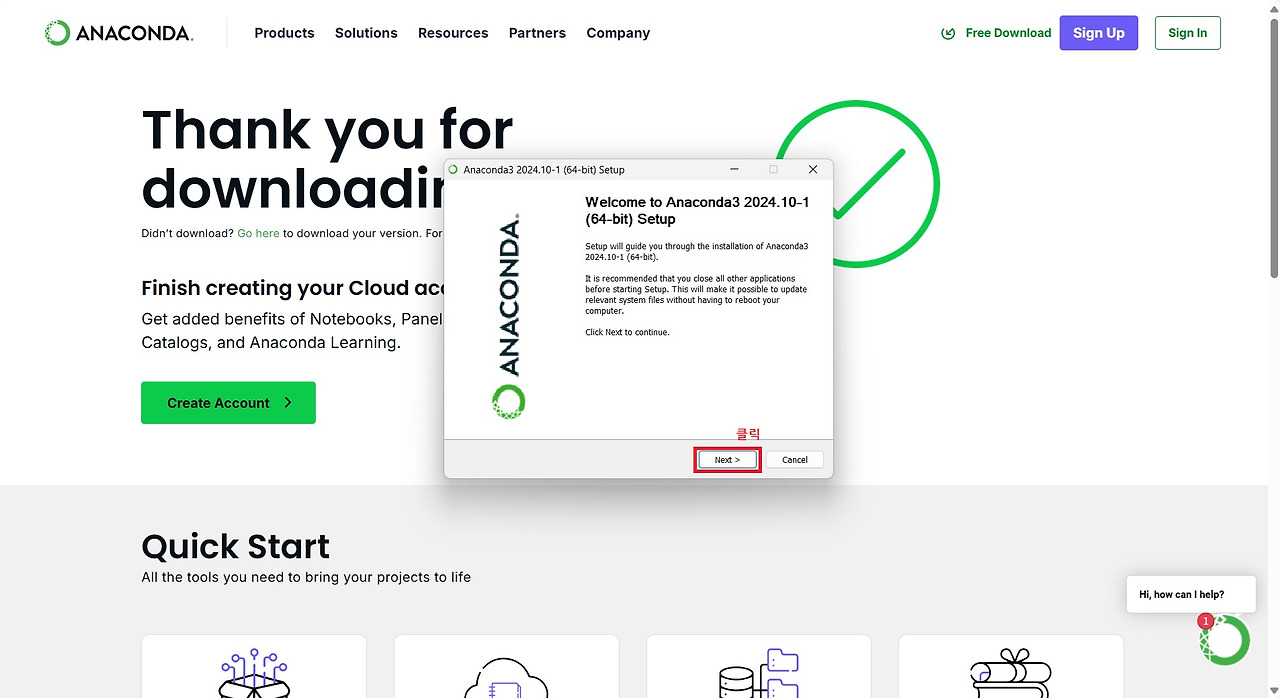
Task: Click the download icon beside Free Download
Action: 948,33
